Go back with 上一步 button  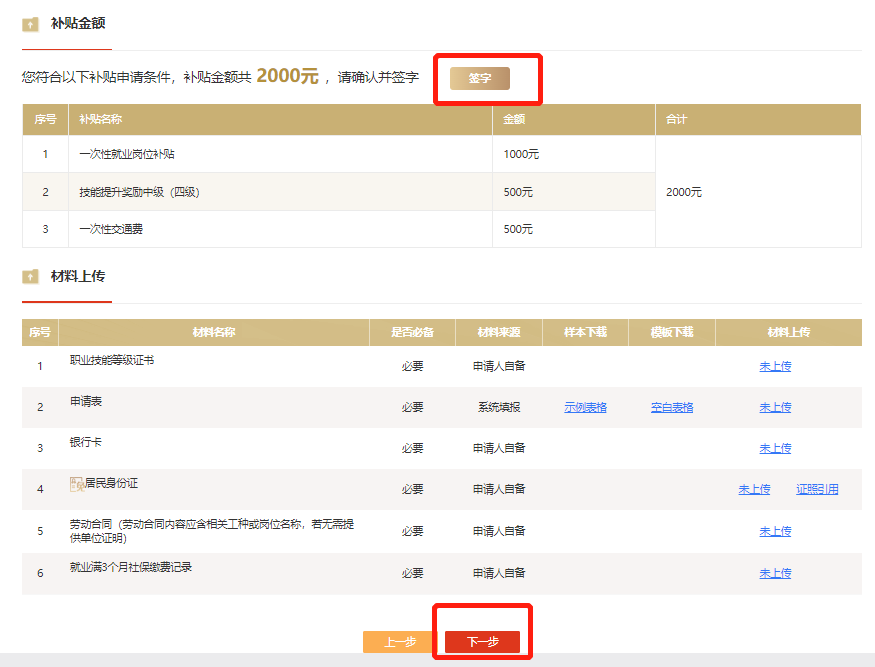click(x=400, y=642)
